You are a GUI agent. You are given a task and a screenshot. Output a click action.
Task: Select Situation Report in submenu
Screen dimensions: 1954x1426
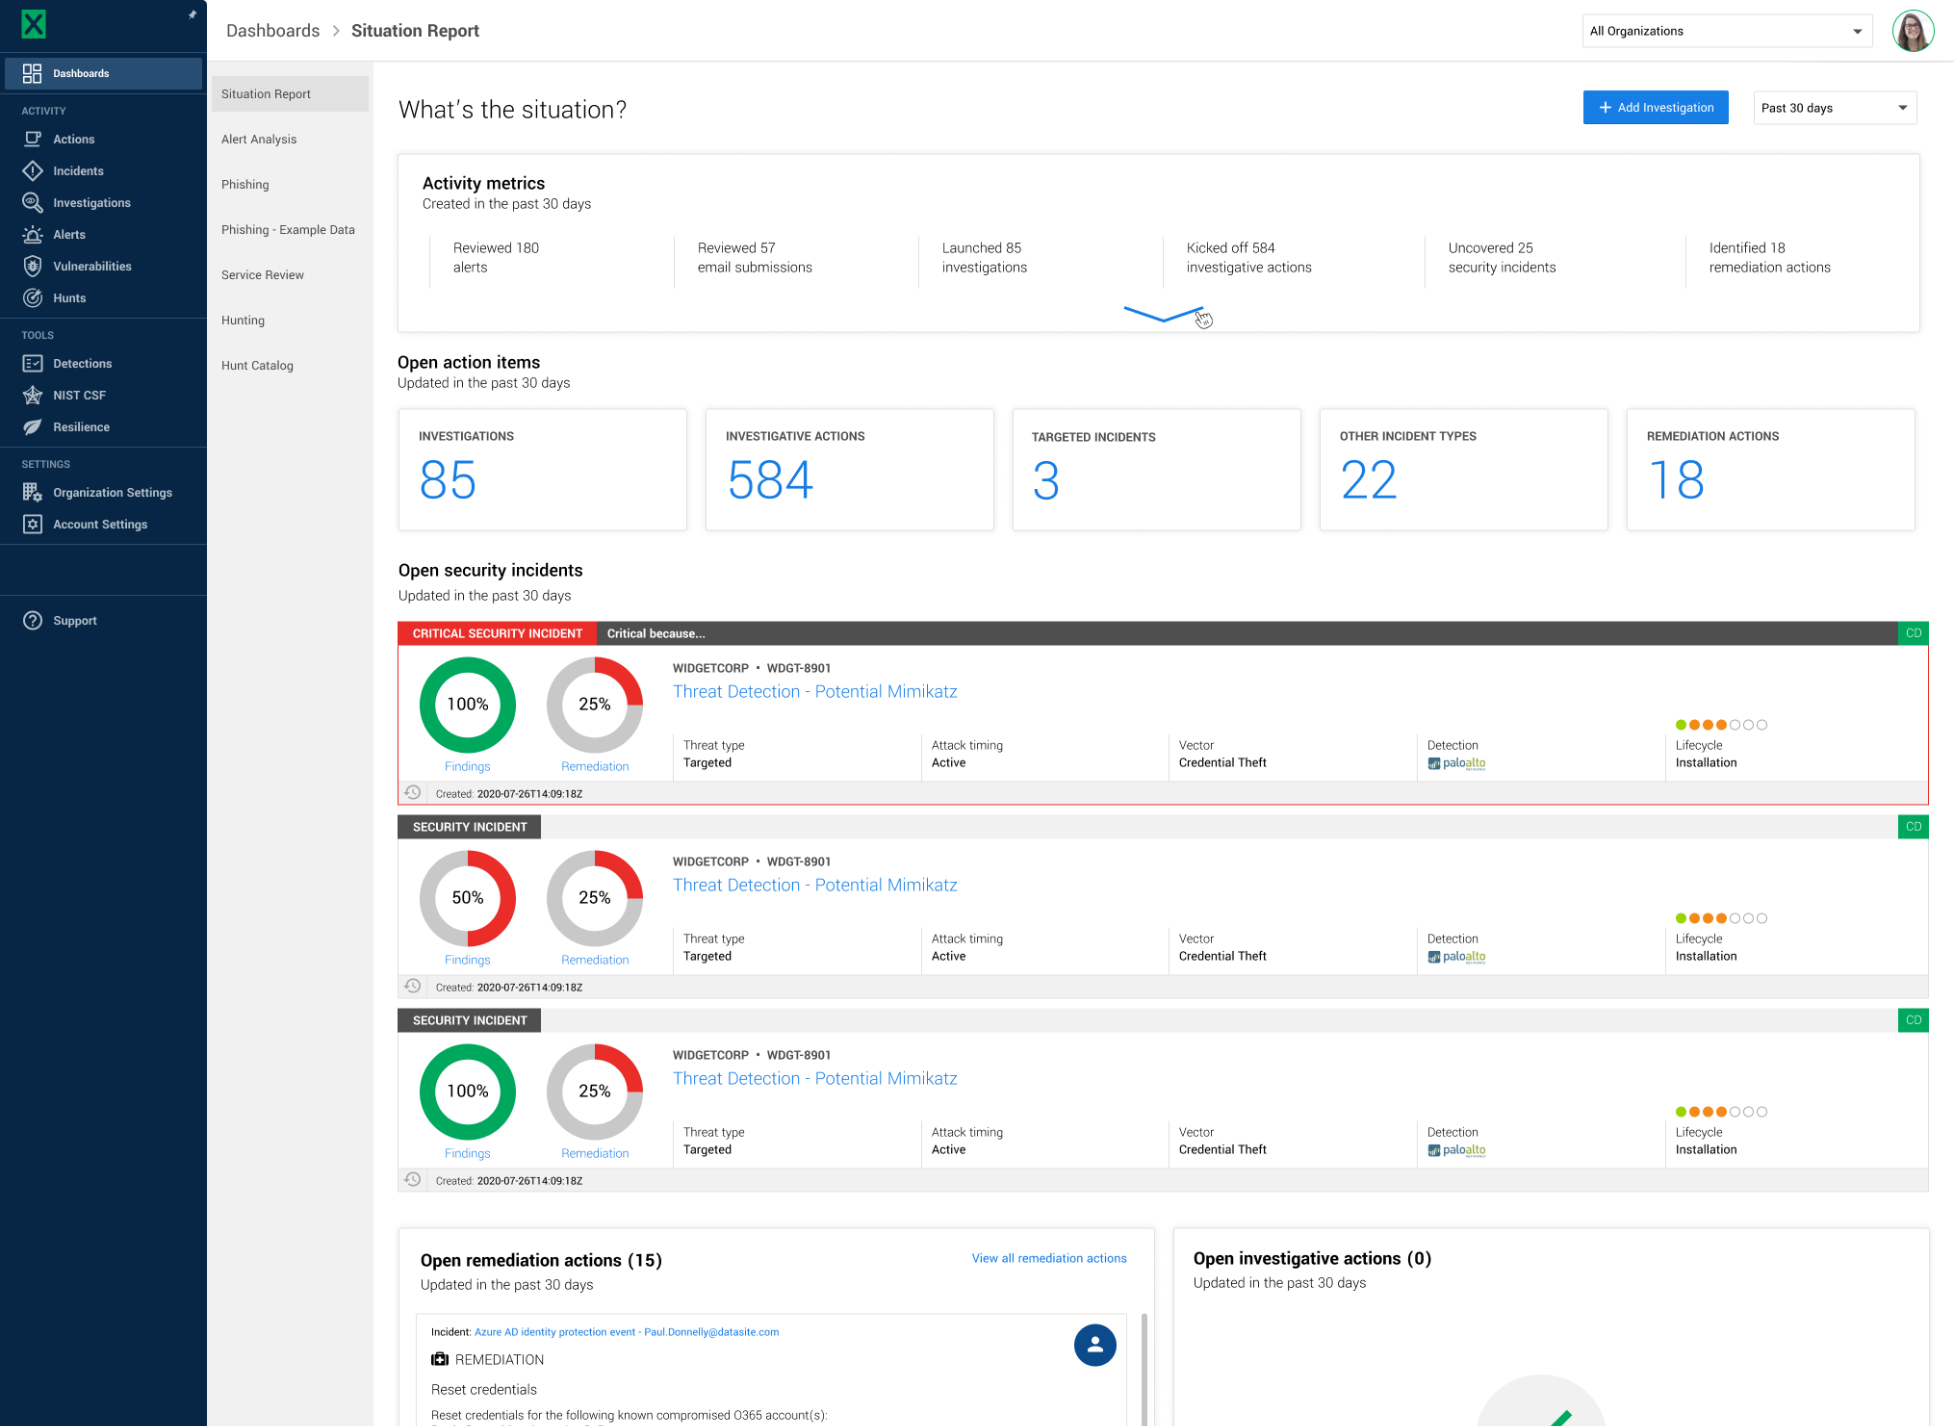pyautogui.click(x=289, y=94)
